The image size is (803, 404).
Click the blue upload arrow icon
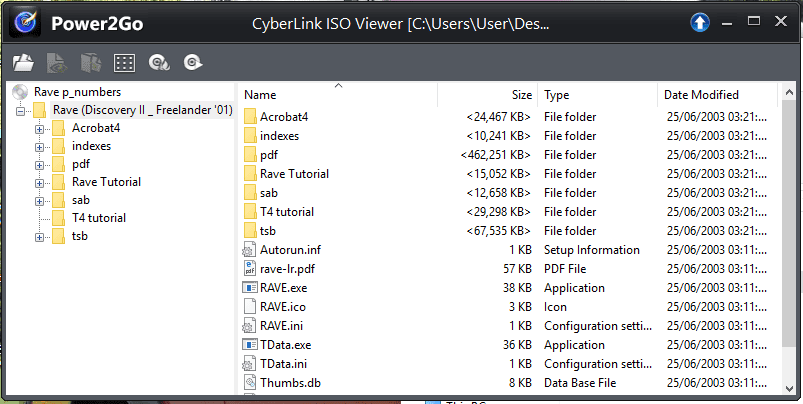[x=700, y=23]
